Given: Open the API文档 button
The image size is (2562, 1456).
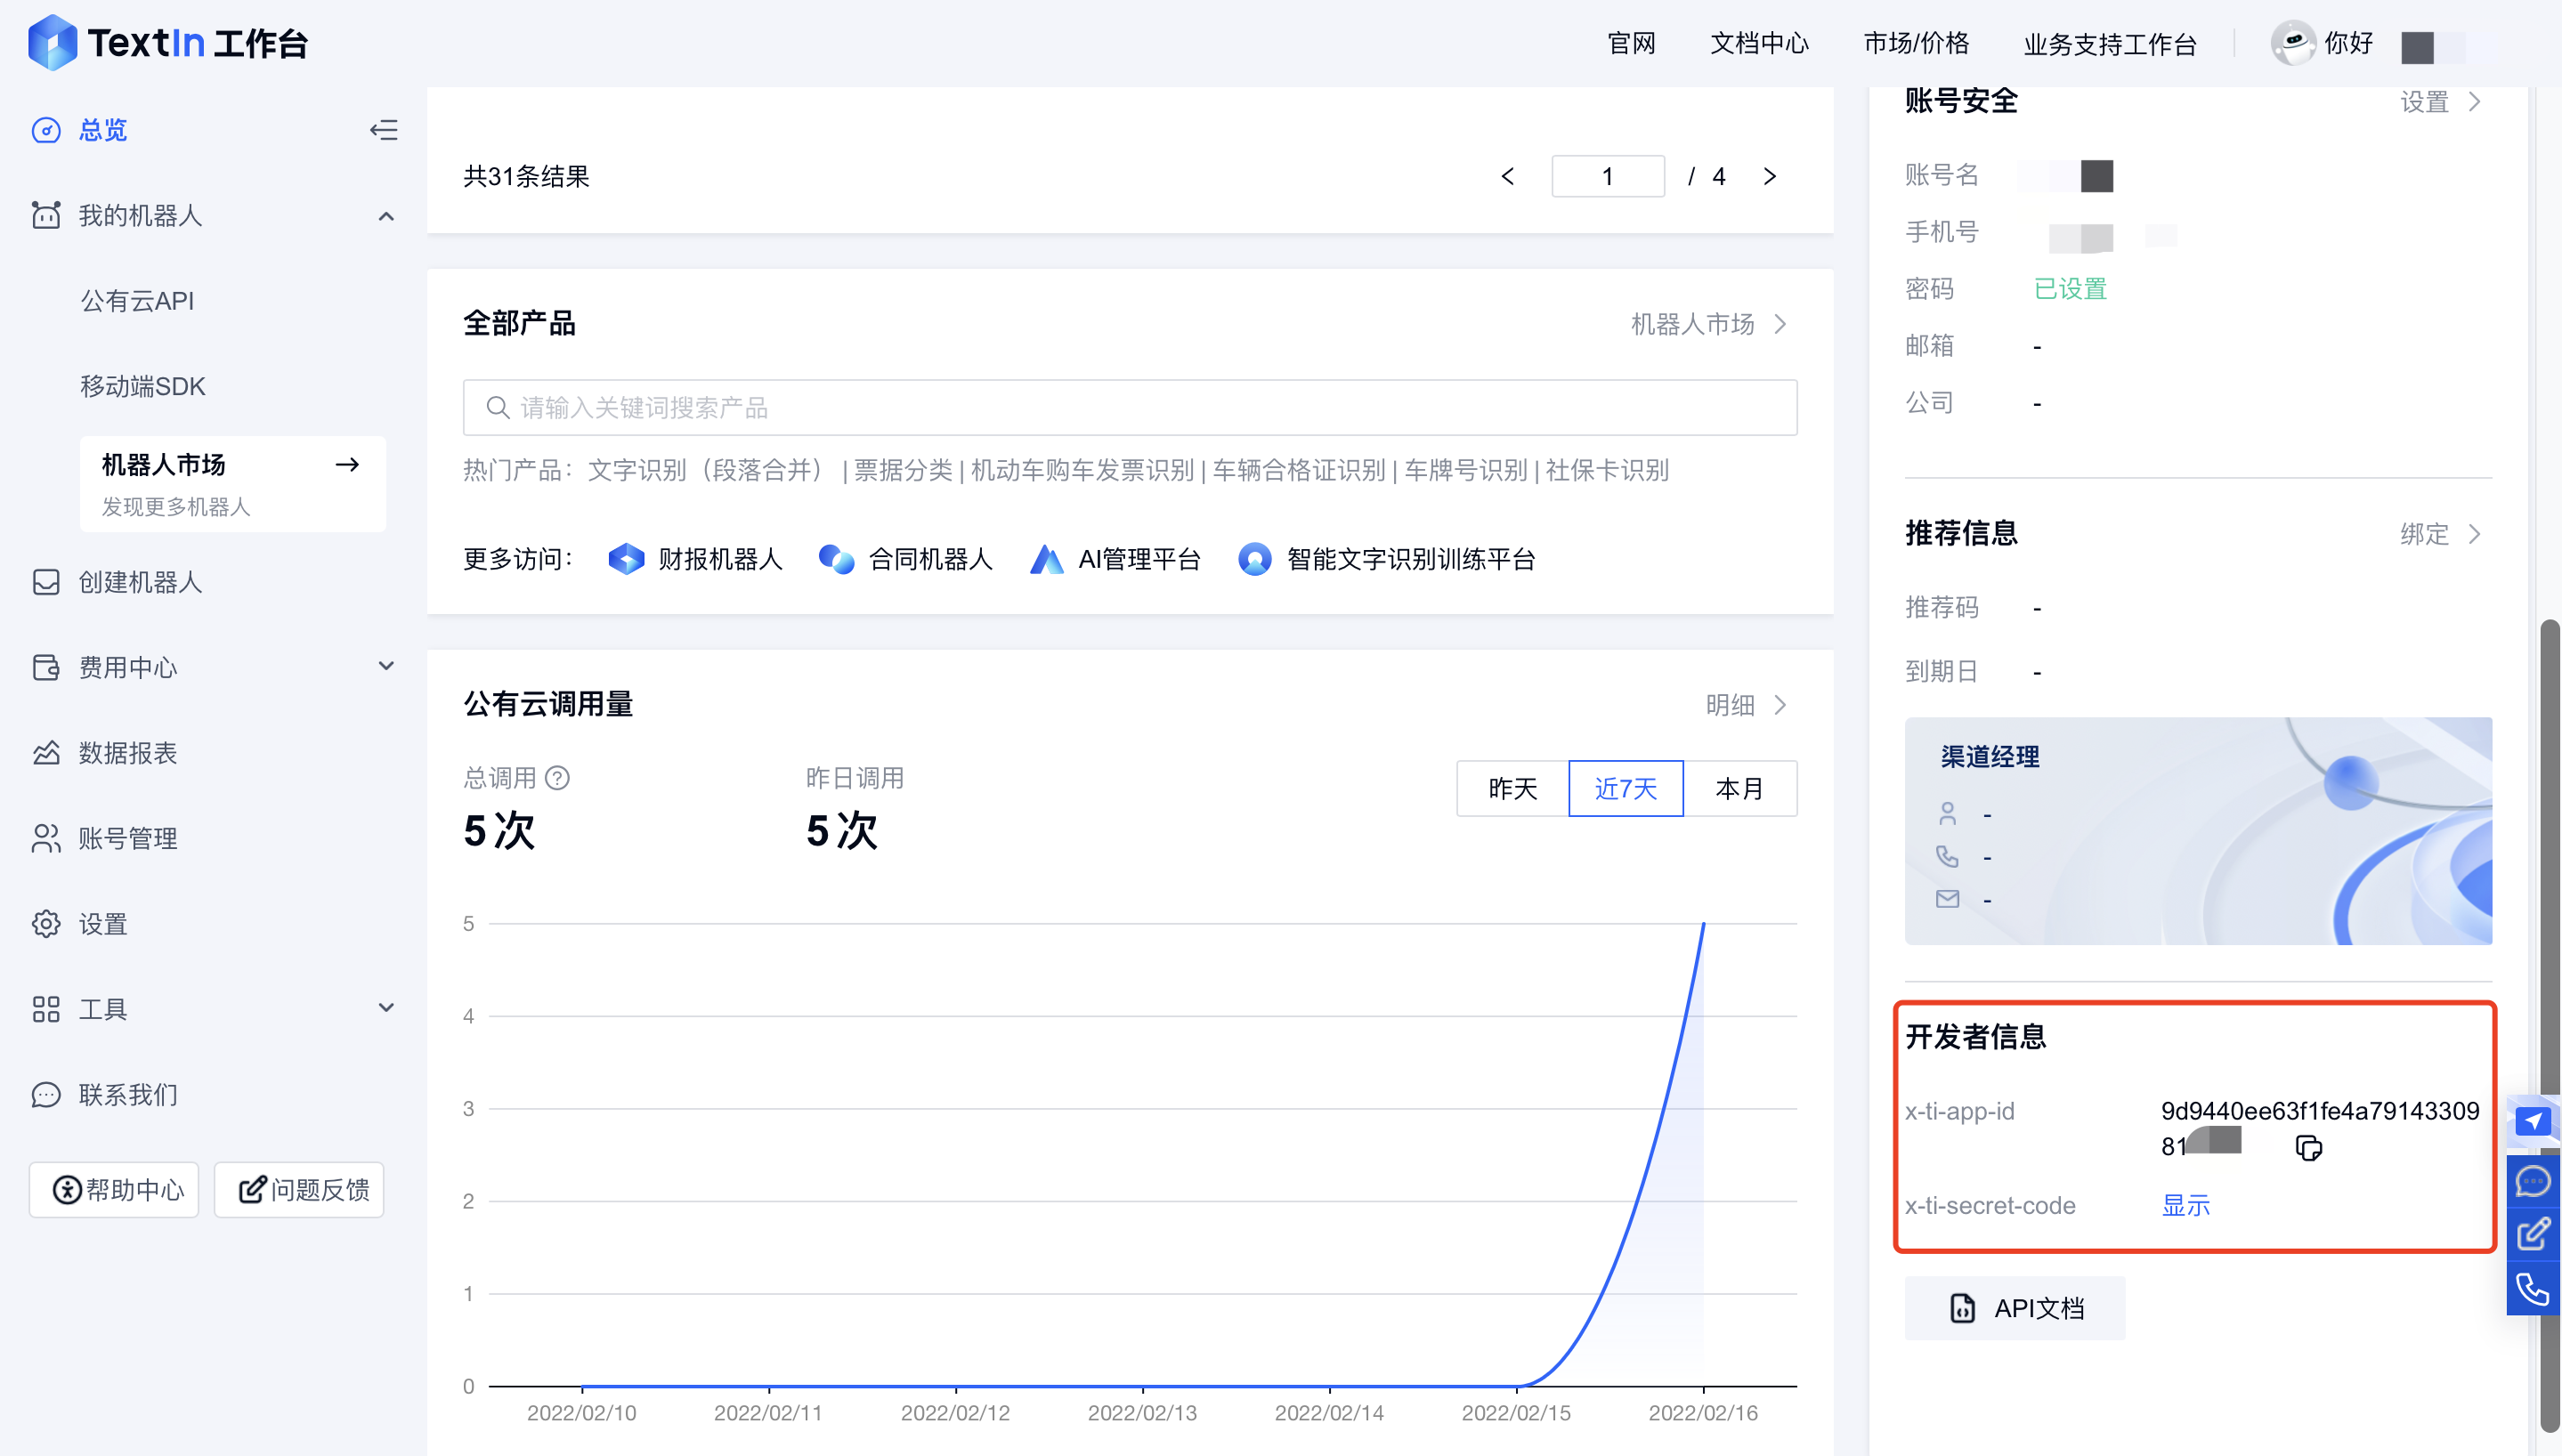Looking at the screenshot, I should (x=2015, y=1308).
